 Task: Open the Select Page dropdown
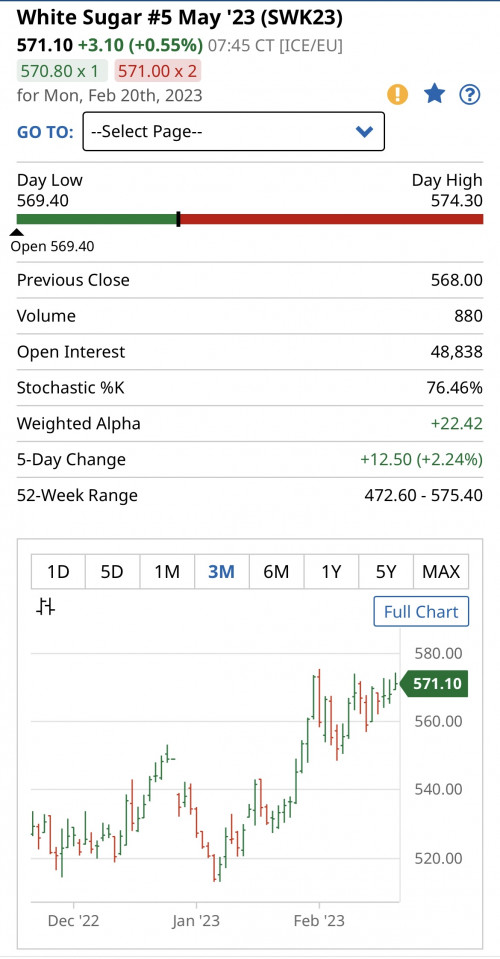pyautogui.click(x=233, y=131)
